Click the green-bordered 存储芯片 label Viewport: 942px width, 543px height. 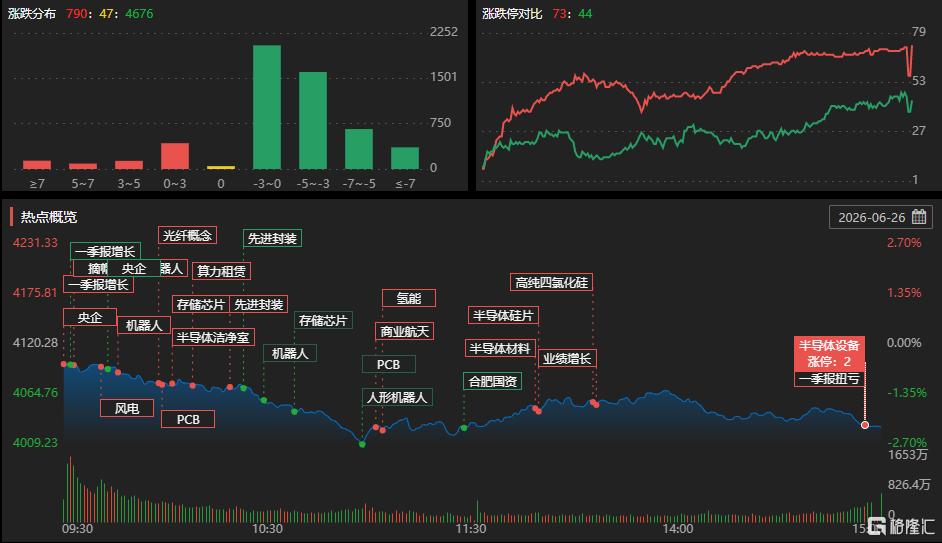tap(323, 321)
